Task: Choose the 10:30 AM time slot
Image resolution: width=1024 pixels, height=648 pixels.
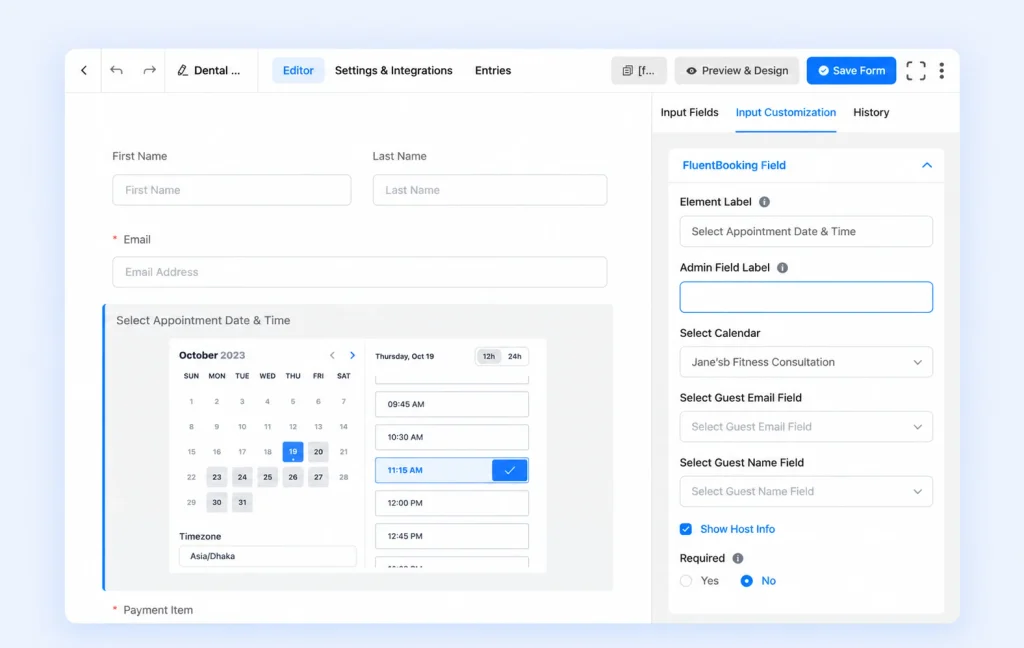Action: coord(452,437)
